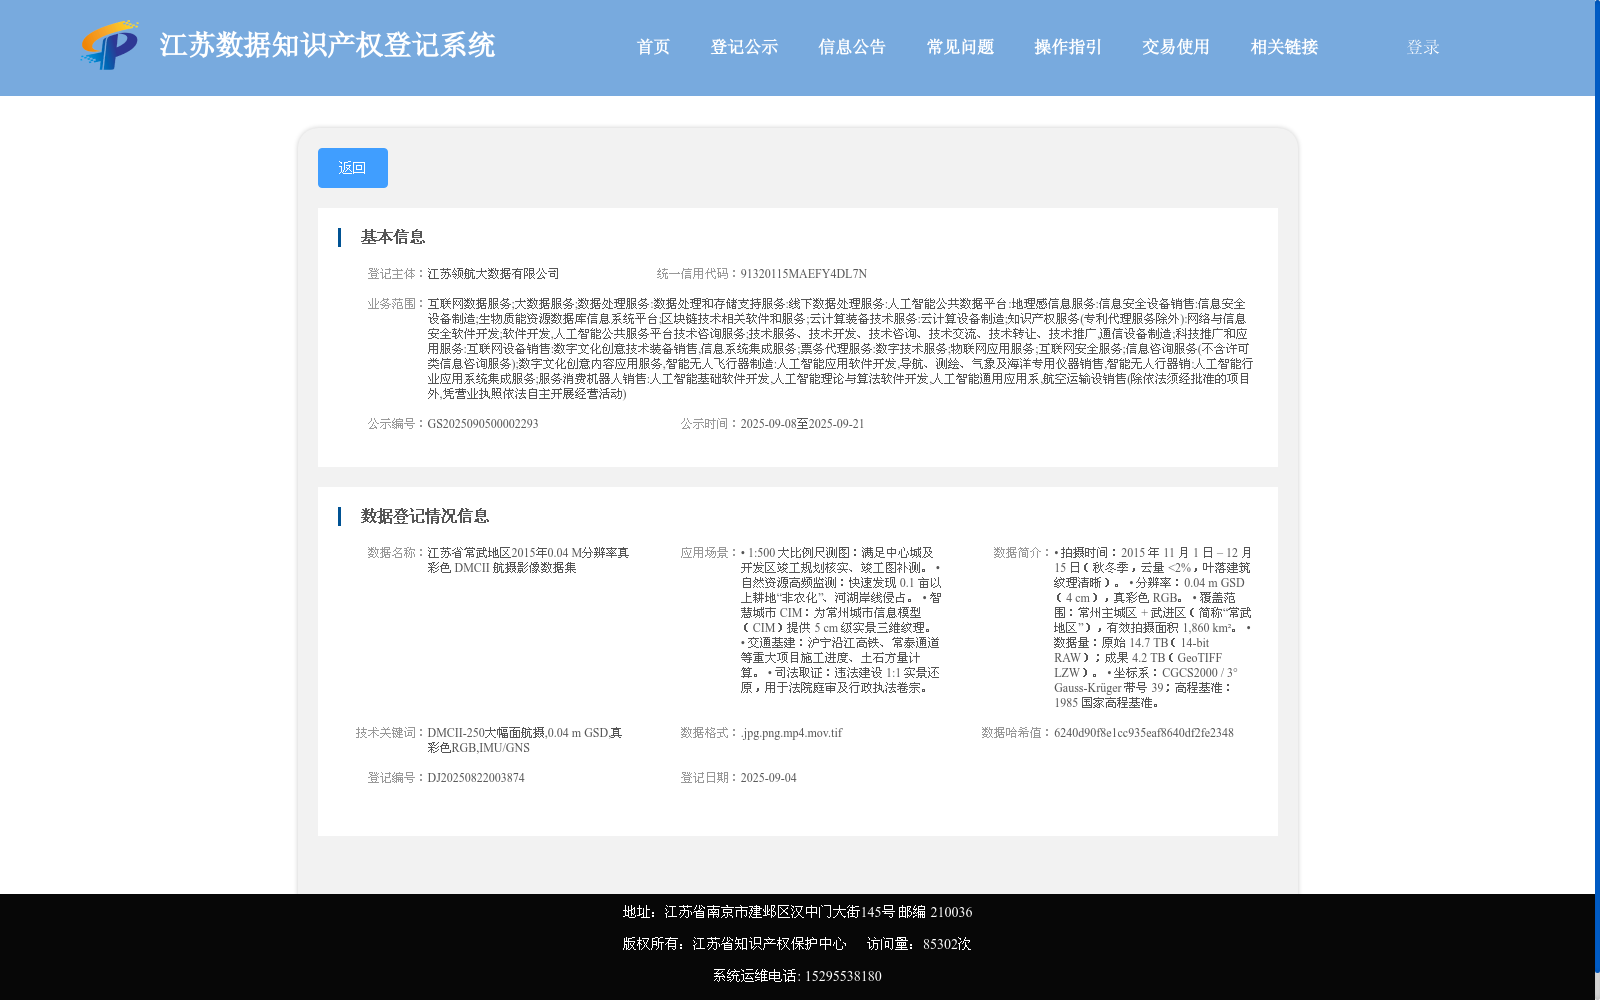The width and height of the screenshot is (1600, 1000).
Task: Click the 数据哈希值 label
Action: coord(1017,733)
